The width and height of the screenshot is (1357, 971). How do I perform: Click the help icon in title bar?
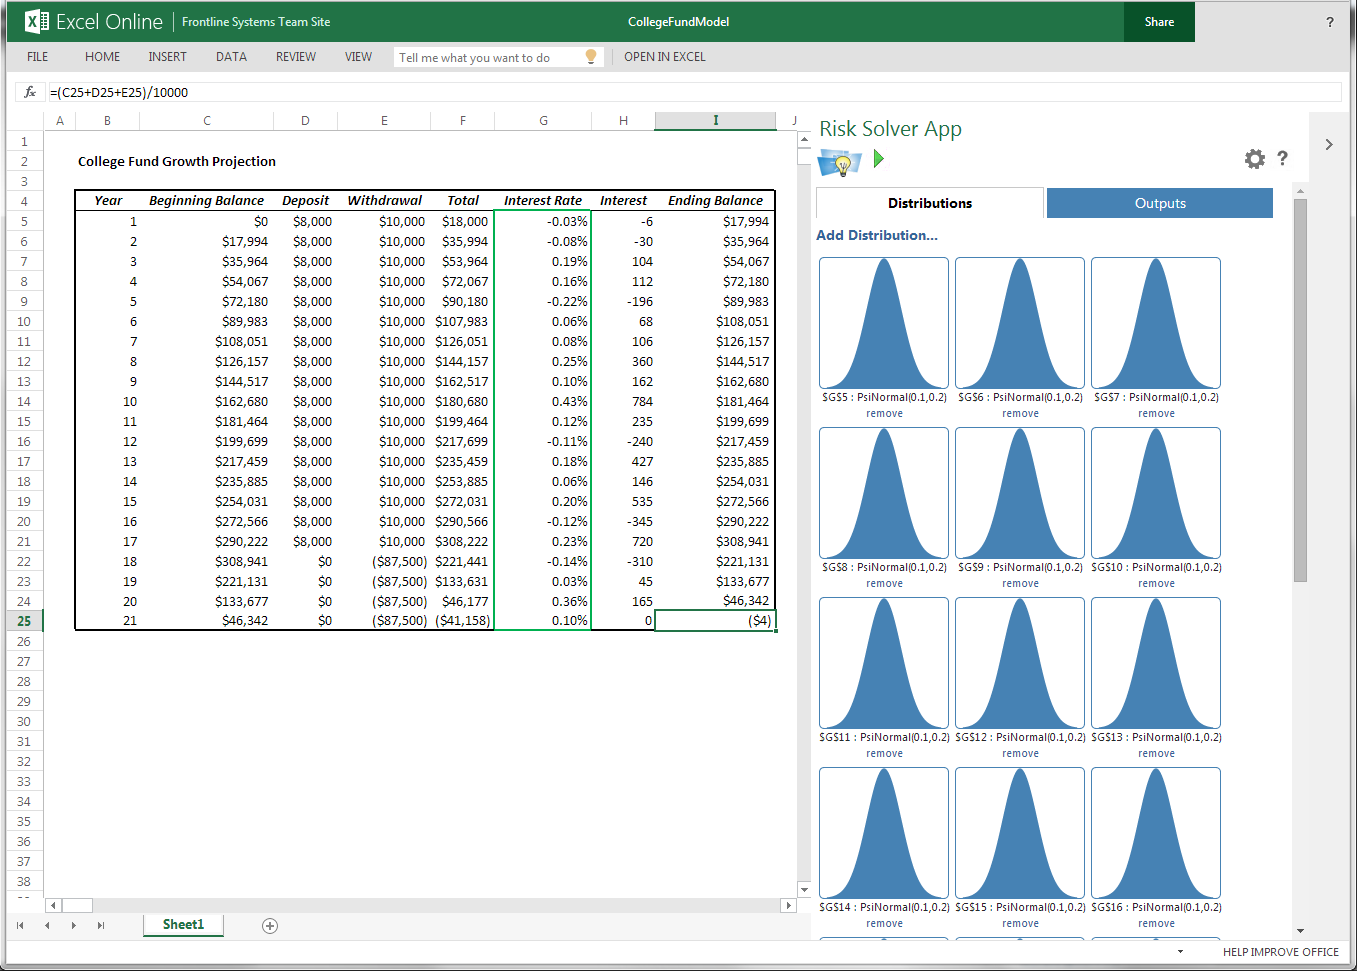1329,22
